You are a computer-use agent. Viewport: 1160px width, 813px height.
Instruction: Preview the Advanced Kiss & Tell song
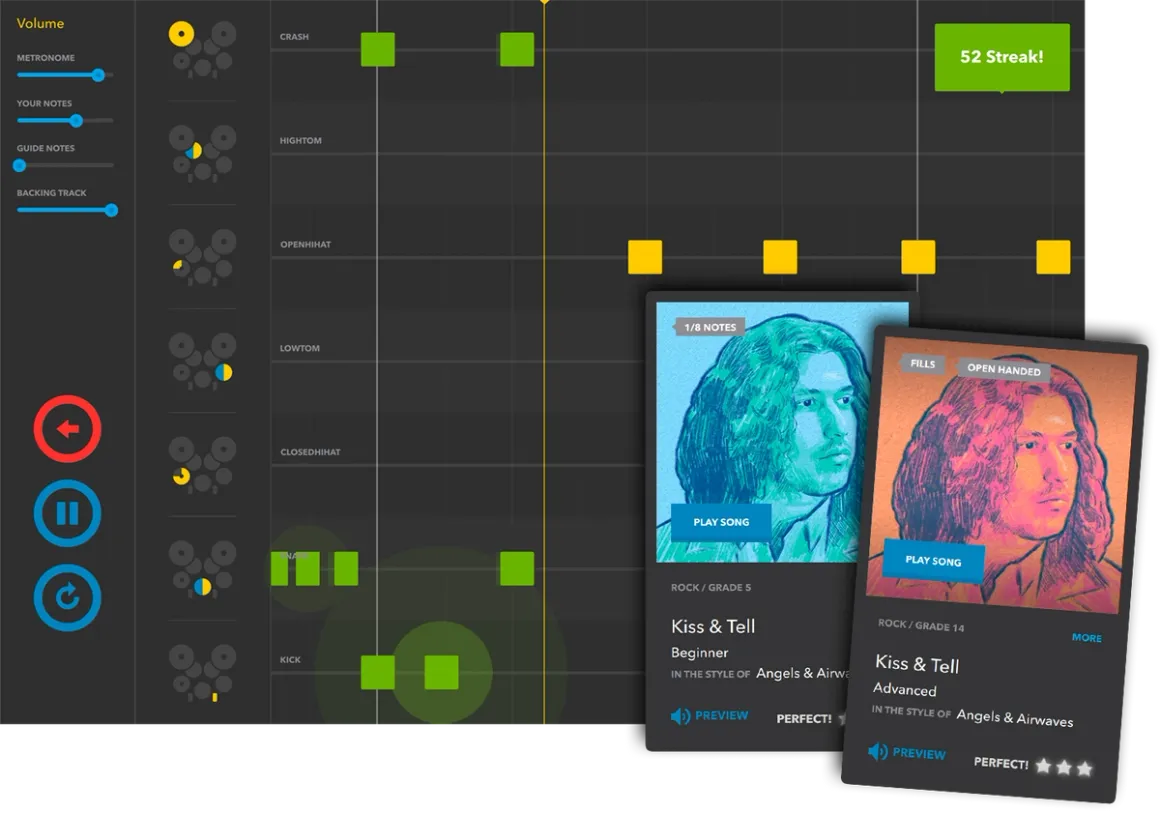[907, 752]
